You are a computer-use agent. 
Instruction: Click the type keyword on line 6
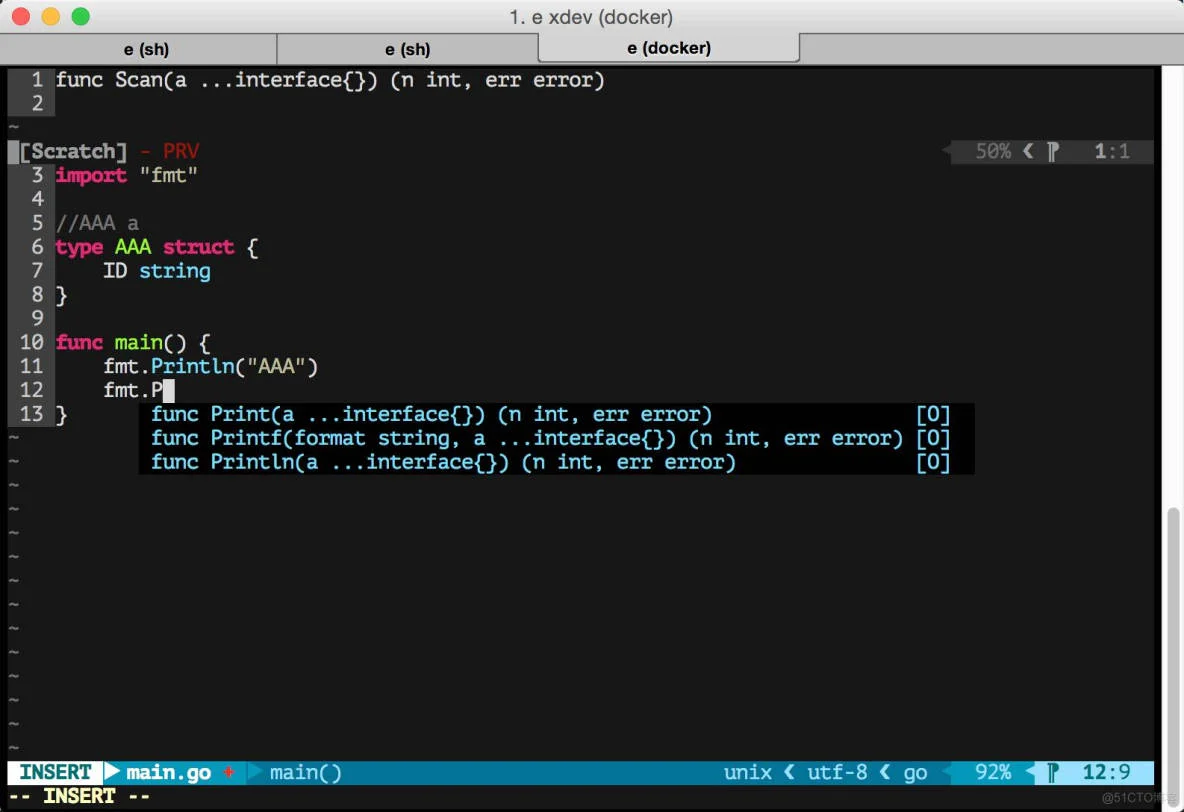pos(79,247)
